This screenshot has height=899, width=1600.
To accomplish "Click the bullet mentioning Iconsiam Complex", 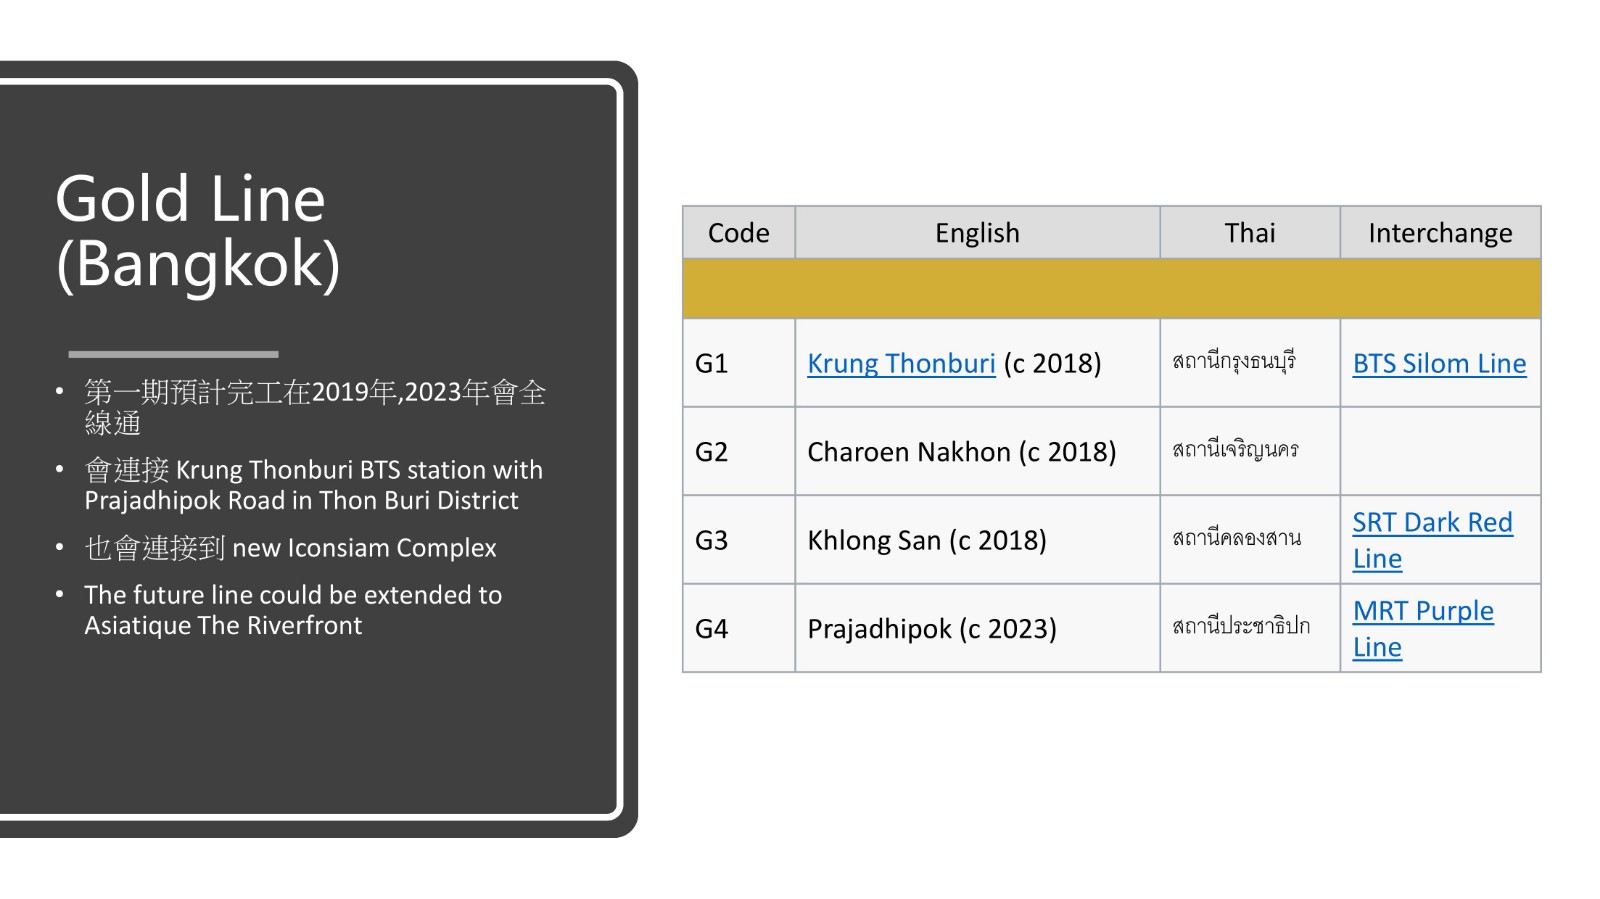I will [290, 548].
